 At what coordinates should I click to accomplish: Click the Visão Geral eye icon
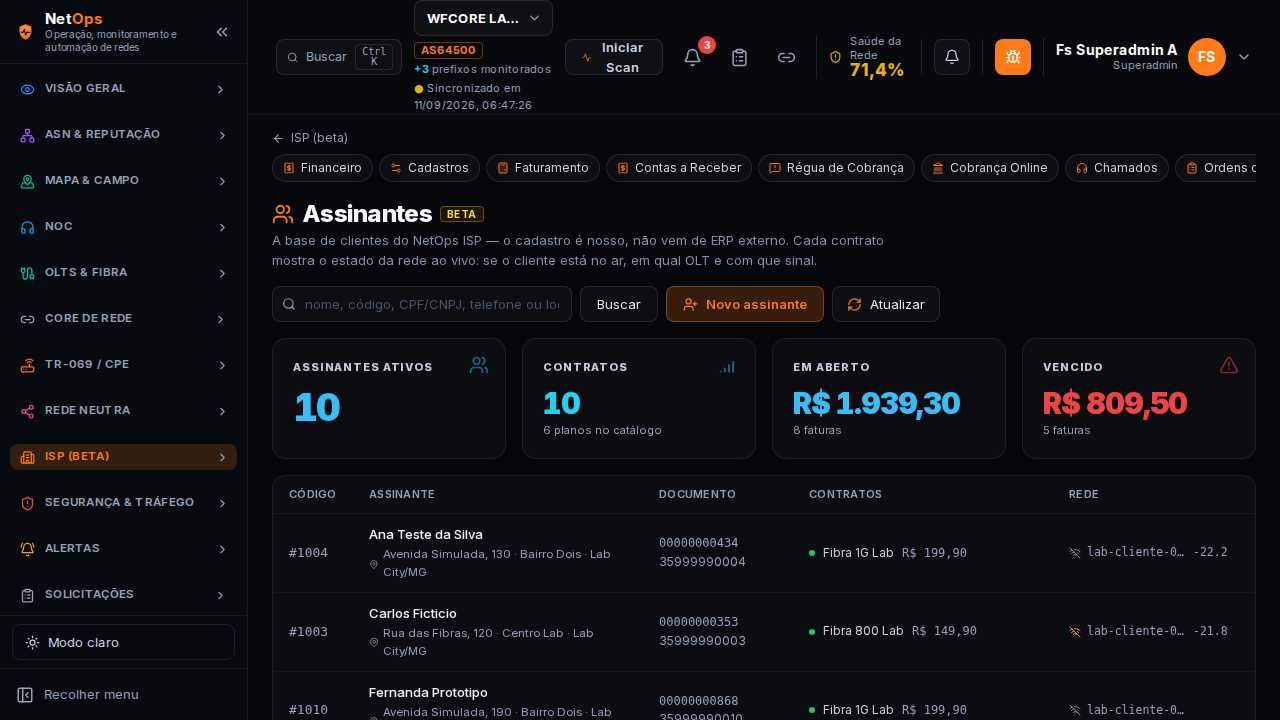click(x=28, y=89)
